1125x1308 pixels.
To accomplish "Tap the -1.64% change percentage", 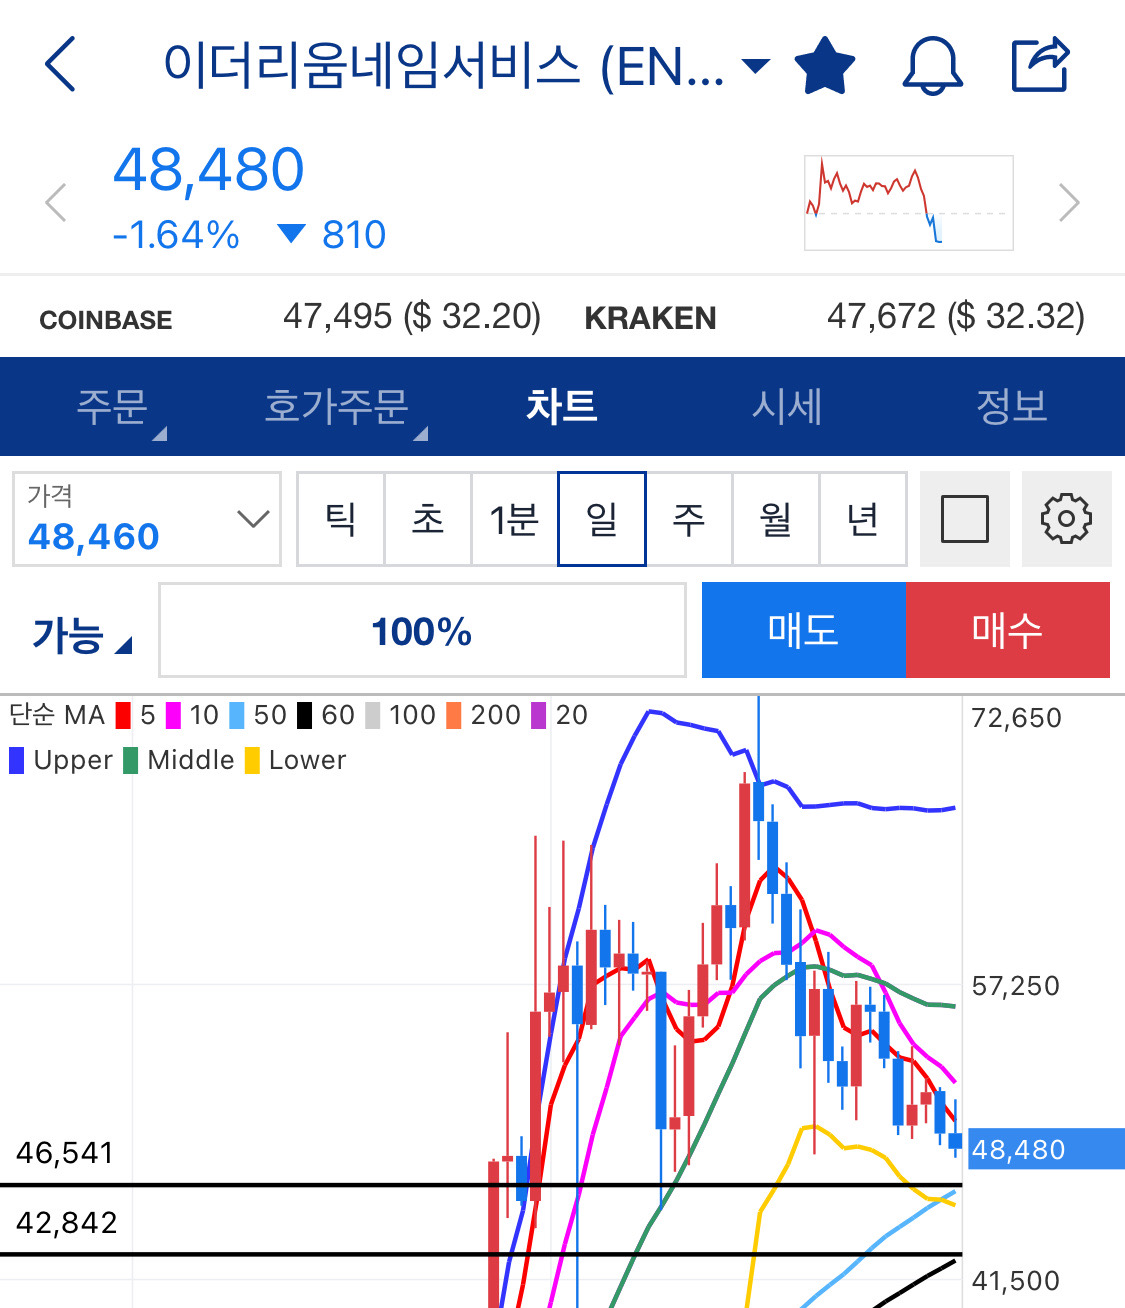I will tap(176, 235).
